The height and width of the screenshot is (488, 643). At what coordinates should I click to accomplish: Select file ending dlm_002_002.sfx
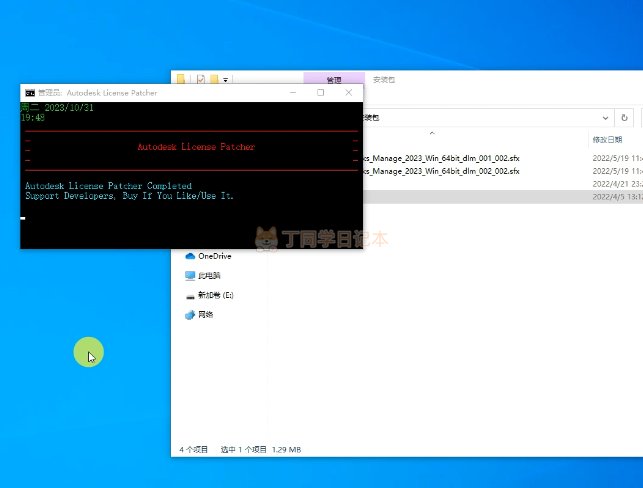pos(441,171)
